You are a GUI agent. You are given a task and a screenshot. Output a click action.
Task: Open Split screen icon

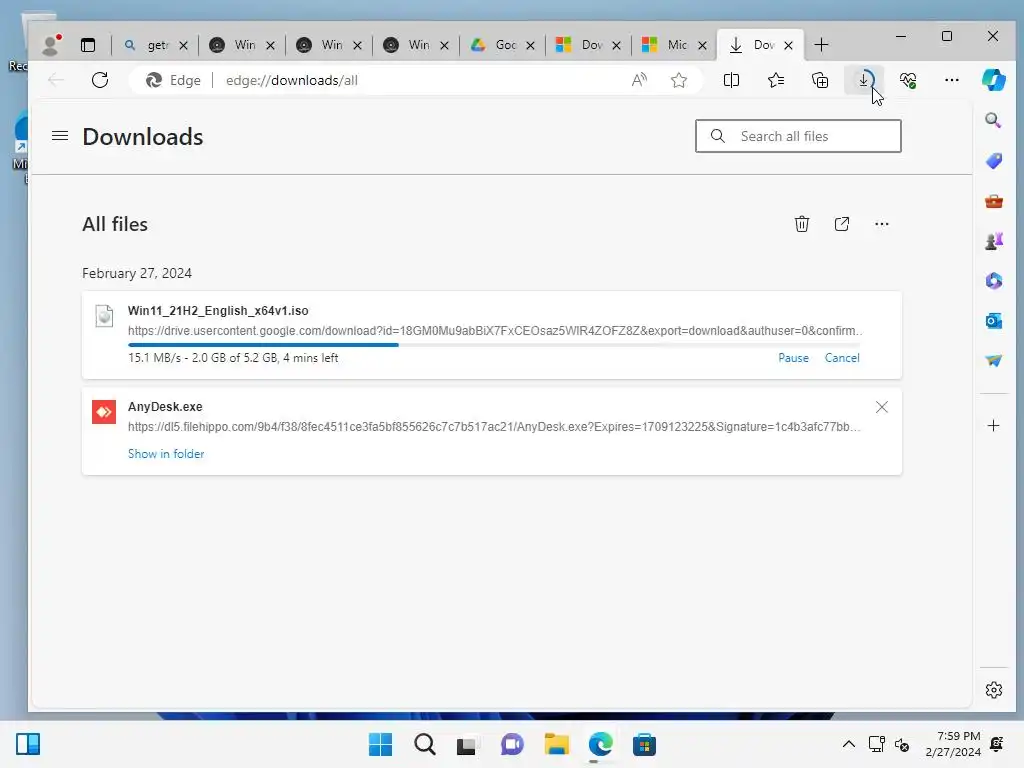pos(731,80)
